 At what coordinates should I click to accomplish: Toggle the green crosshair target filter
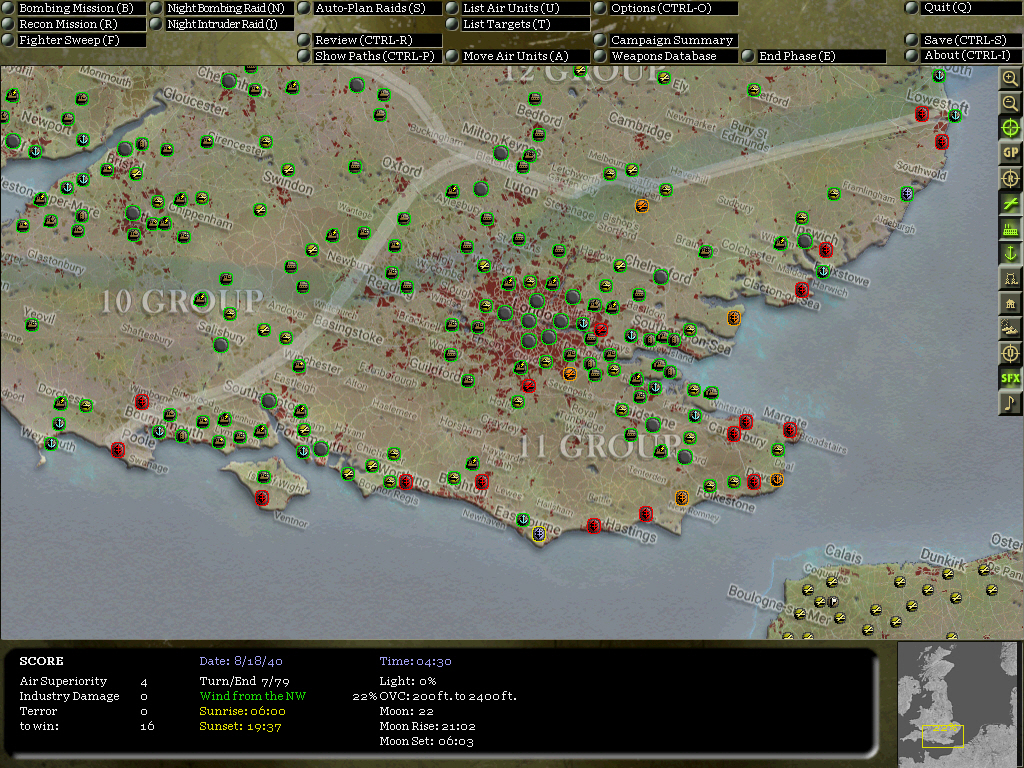1010,128
